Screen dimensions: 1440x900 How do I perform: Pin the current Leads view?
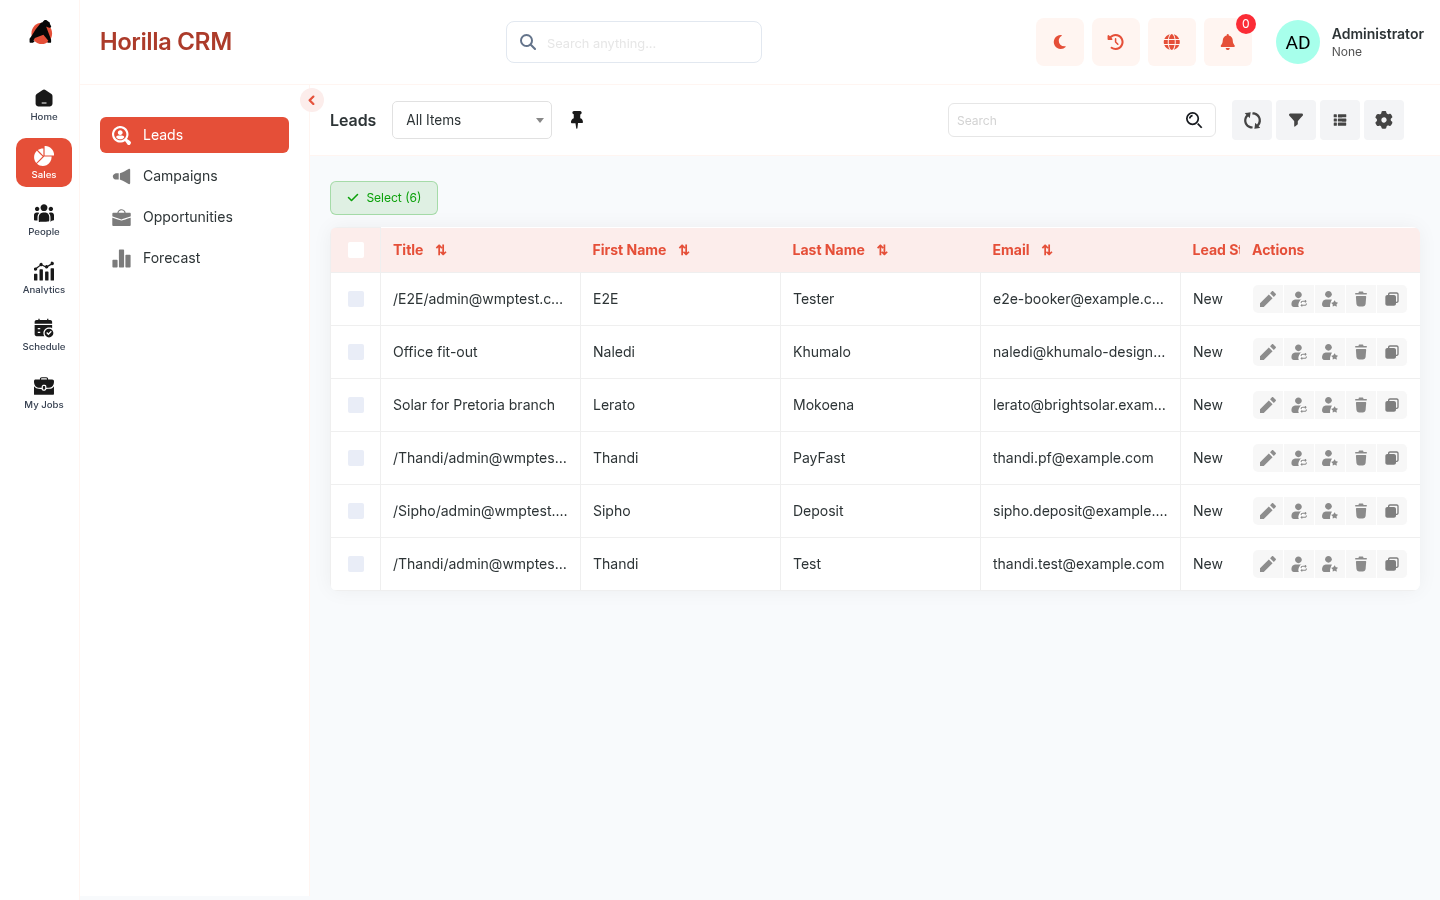click(x=577, y=120)
